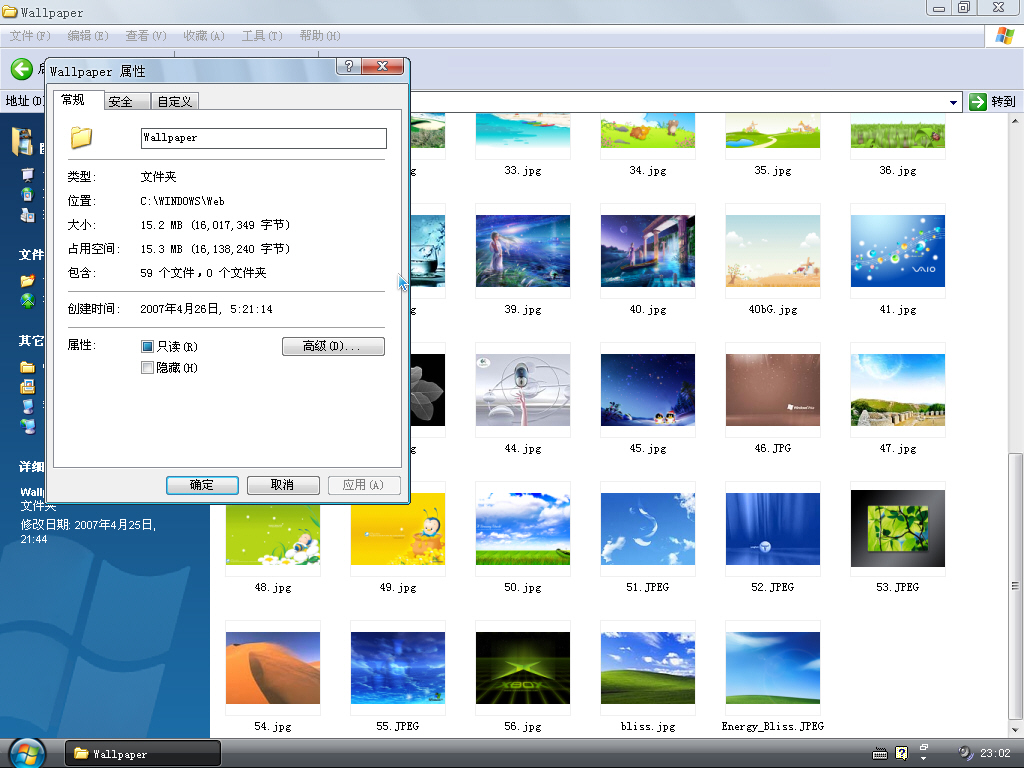Screen dimensions: 1024x768
Task: Click the OK (确定) button
Action: tap(202, 485)
